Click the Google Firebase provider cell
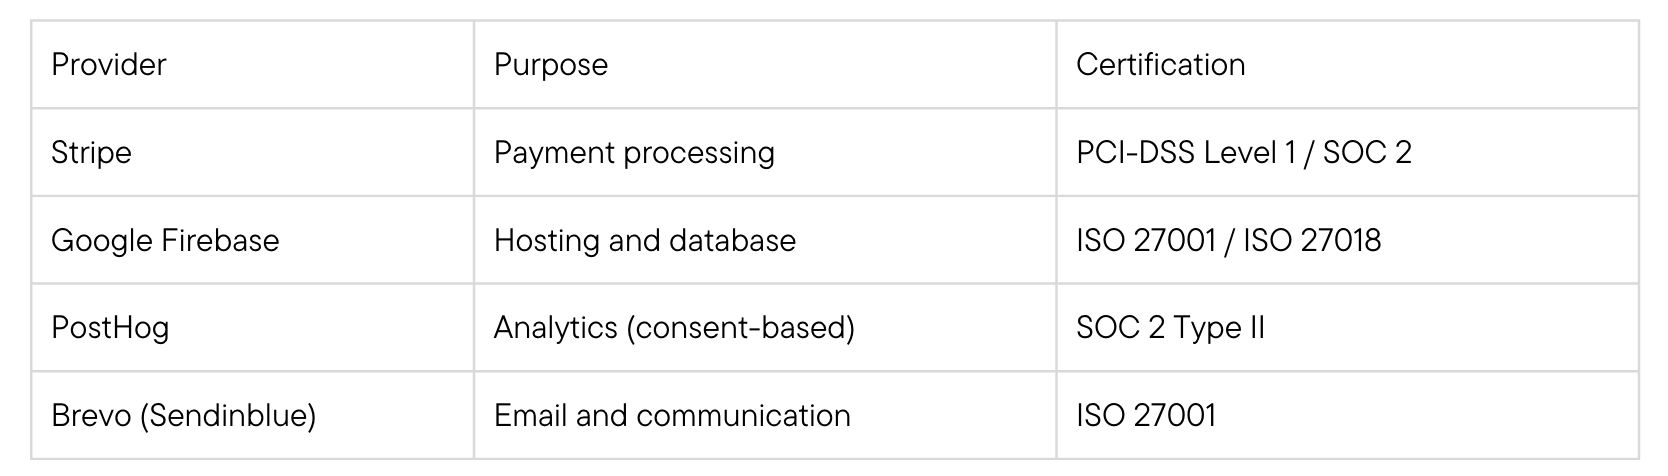Image resolution: width=1668 pixels, height=476 pixels. [x=165, y=241]
